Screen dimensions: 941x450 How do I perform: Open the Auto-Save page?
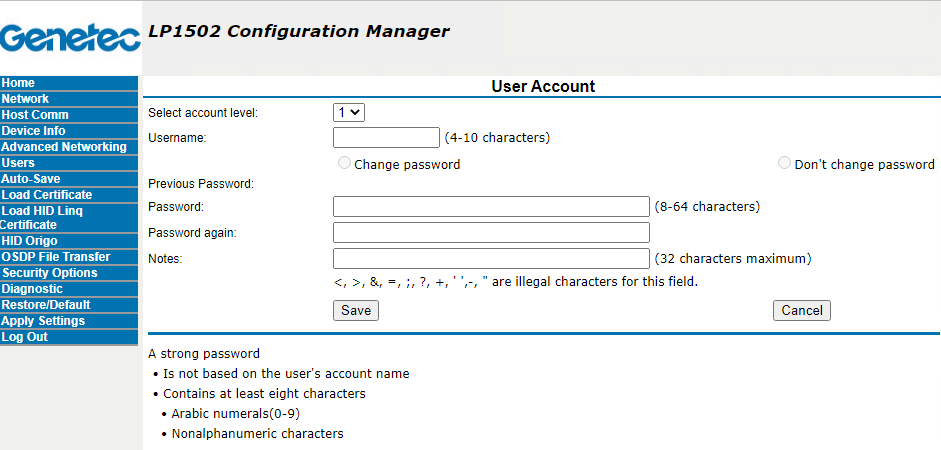[69, 179]
